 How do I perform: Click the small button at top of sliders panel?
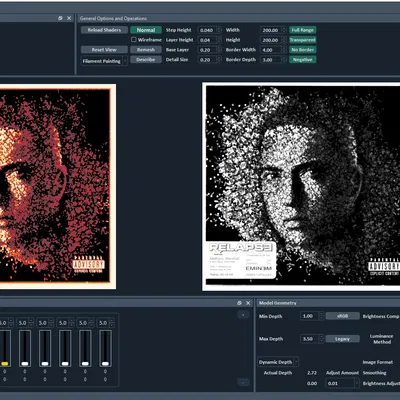tap(243, 315)
